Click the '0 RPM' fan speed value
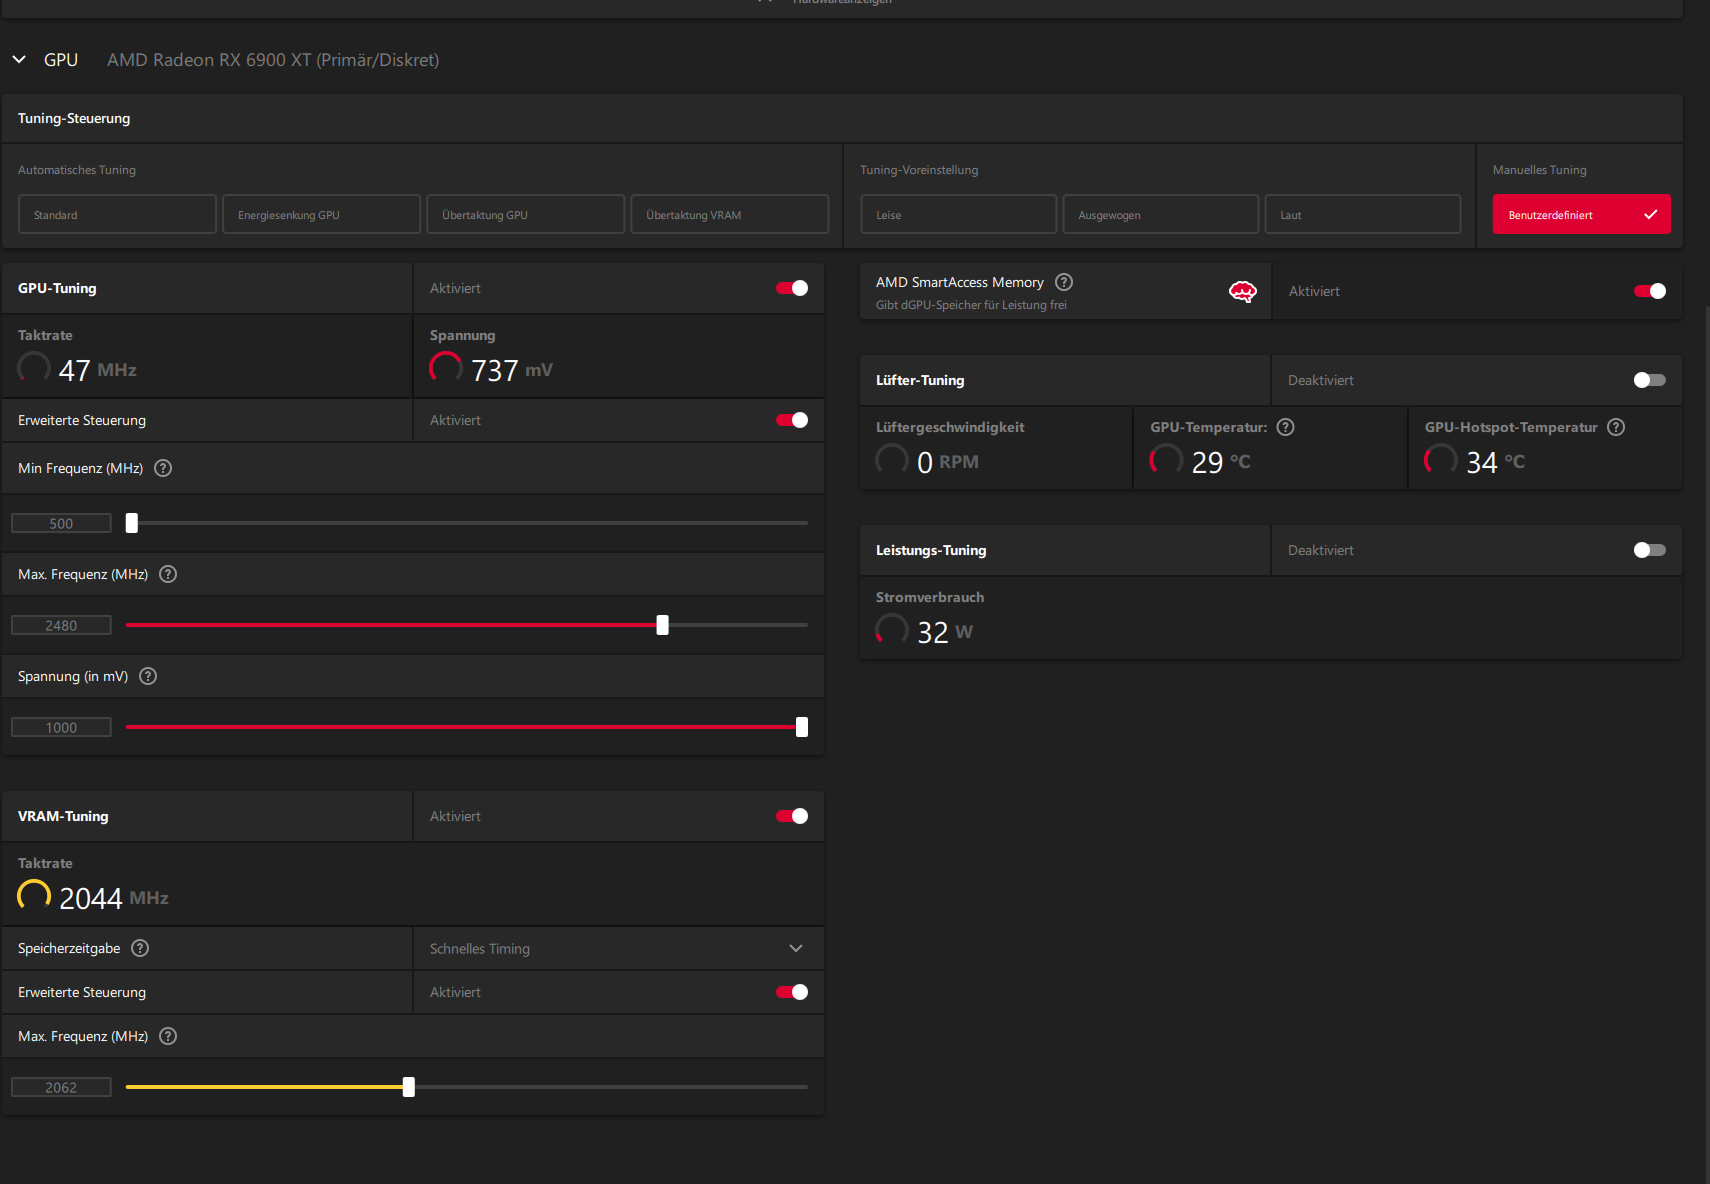The image size is (1710, 1184). [948, 462]
